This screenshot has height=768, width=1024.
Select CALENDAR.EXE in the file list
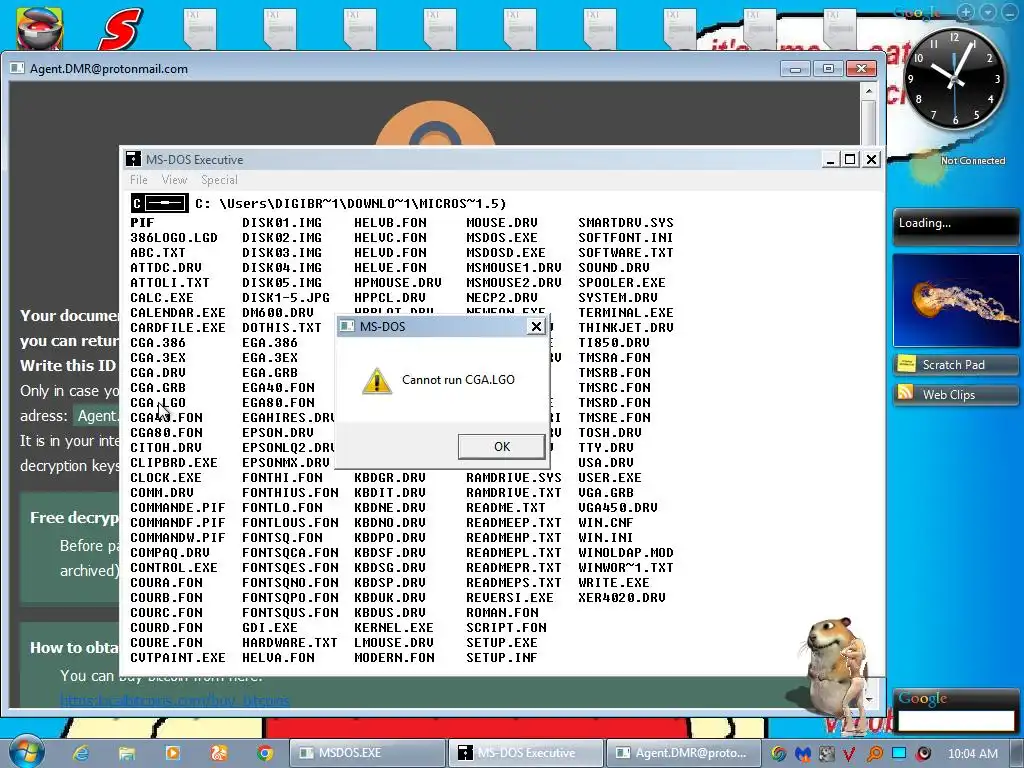[x=178, y=313]
